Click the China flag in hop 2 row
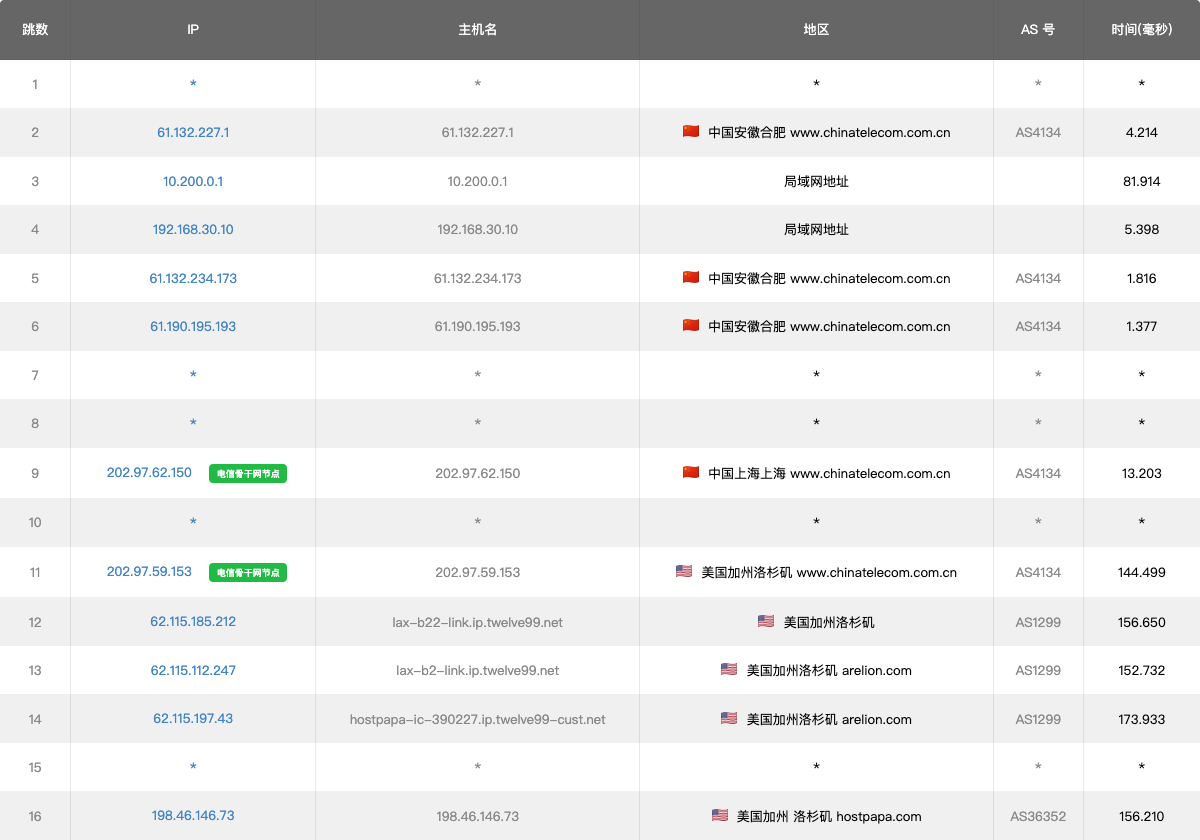Image resolution: width=1200 pixels, height=840 pixels. coord(691,132)
